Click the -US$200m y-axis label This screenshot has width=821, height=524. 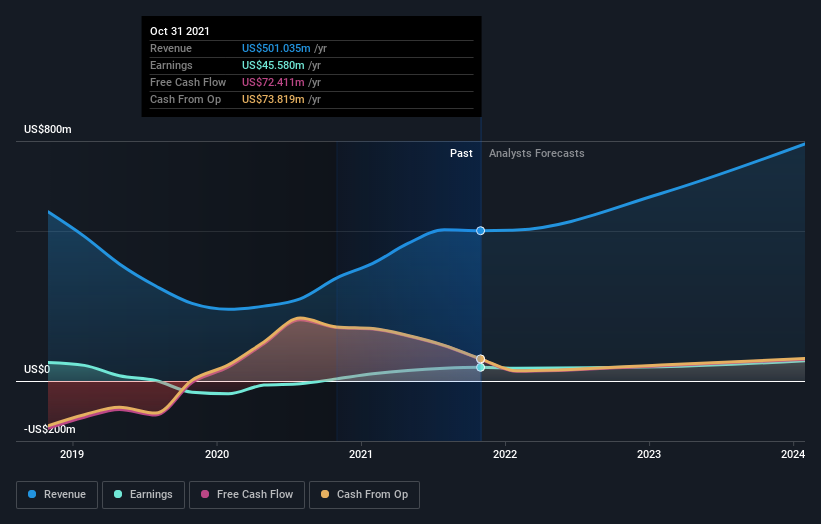[50, 429]
